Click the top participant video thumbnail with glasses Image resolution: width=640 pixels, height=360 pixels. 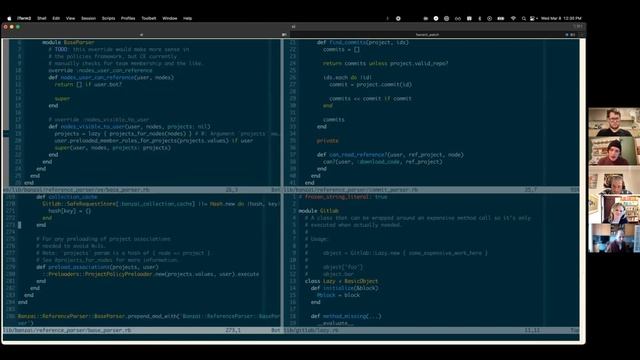[614, 122]
